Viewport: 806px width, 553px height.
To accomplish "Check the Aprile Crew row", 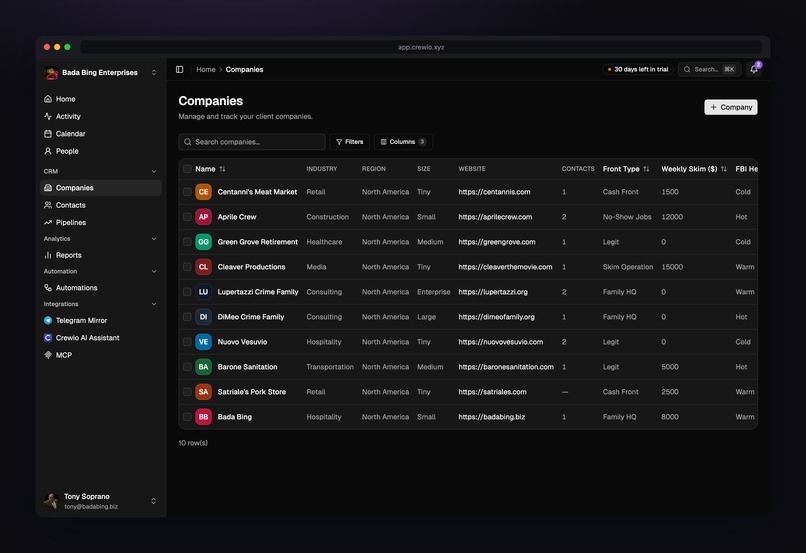I will (187, 217).
